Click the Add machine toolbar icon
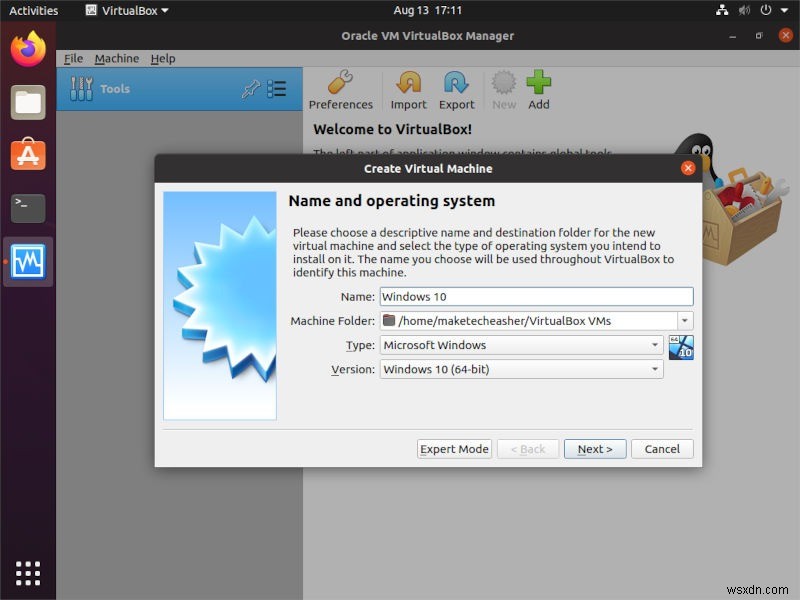 tap(539, 89)
